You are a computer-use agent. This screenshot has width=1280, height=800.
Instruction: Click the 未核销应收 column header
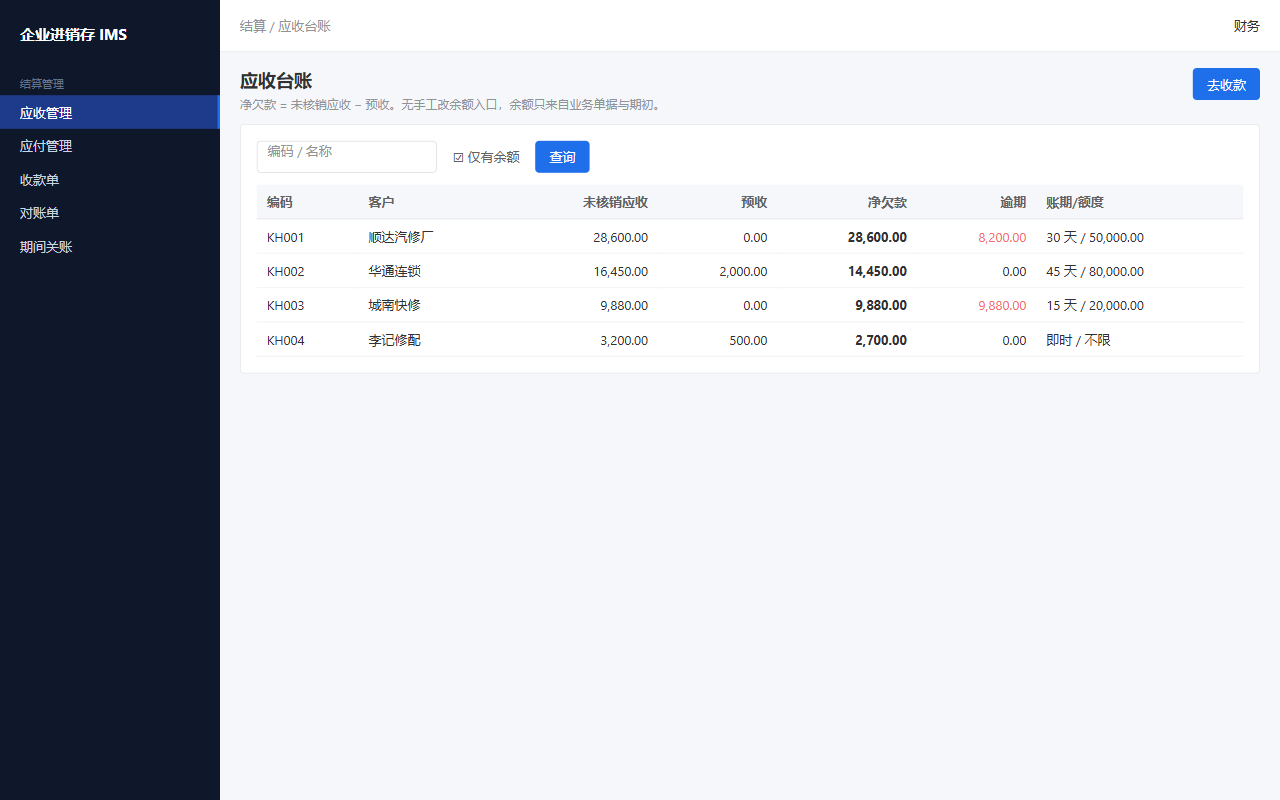615,202
